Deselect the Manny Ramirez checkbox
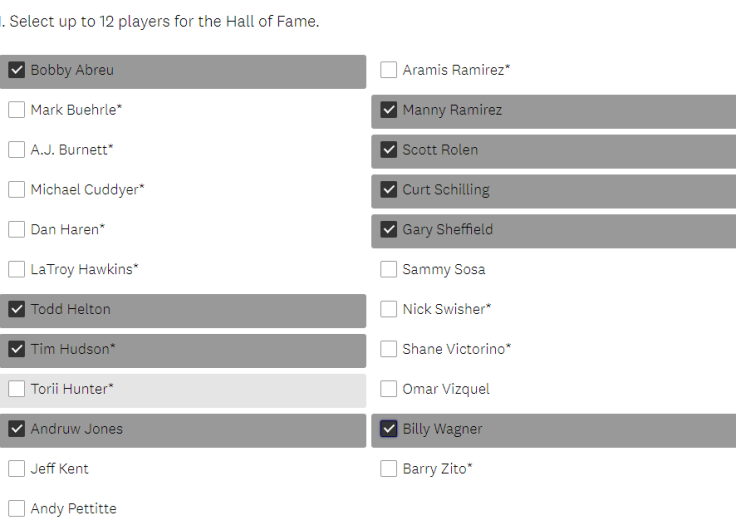This screenshot has height=525, width=736. tap(389, 110)
